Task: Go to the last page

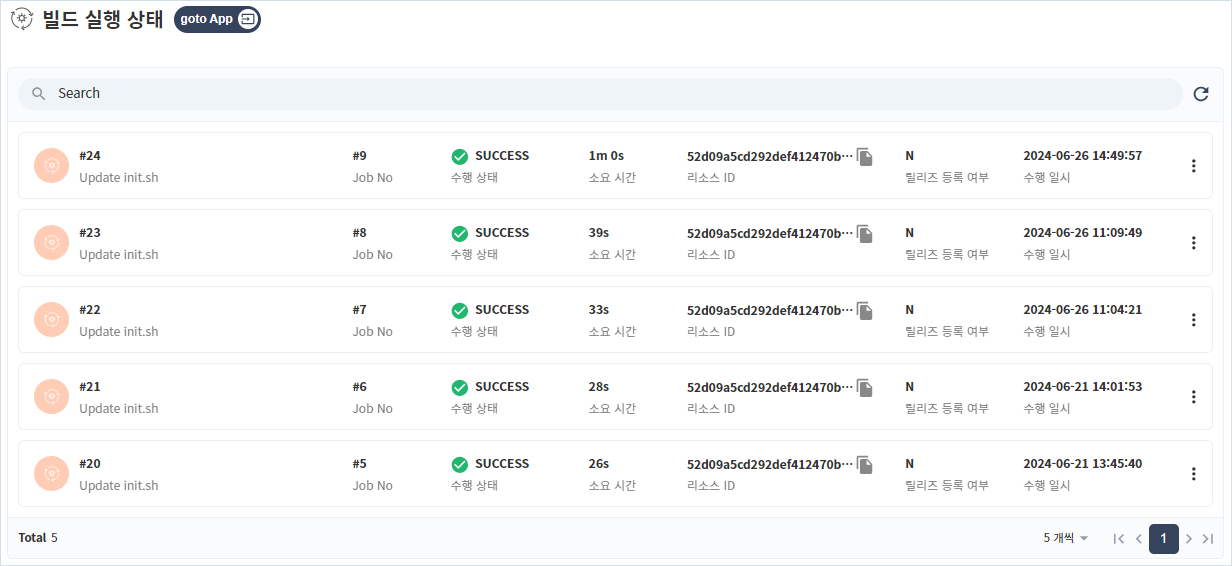Action: (x=1208, y=539)
